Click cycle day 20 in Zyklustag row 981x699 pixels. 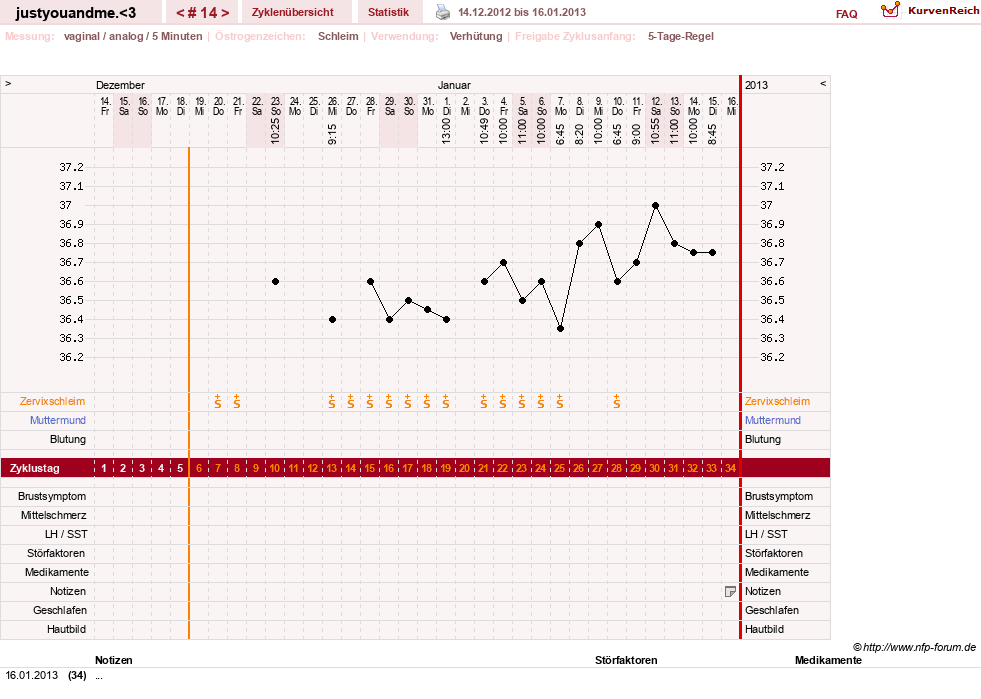point(464,468)
